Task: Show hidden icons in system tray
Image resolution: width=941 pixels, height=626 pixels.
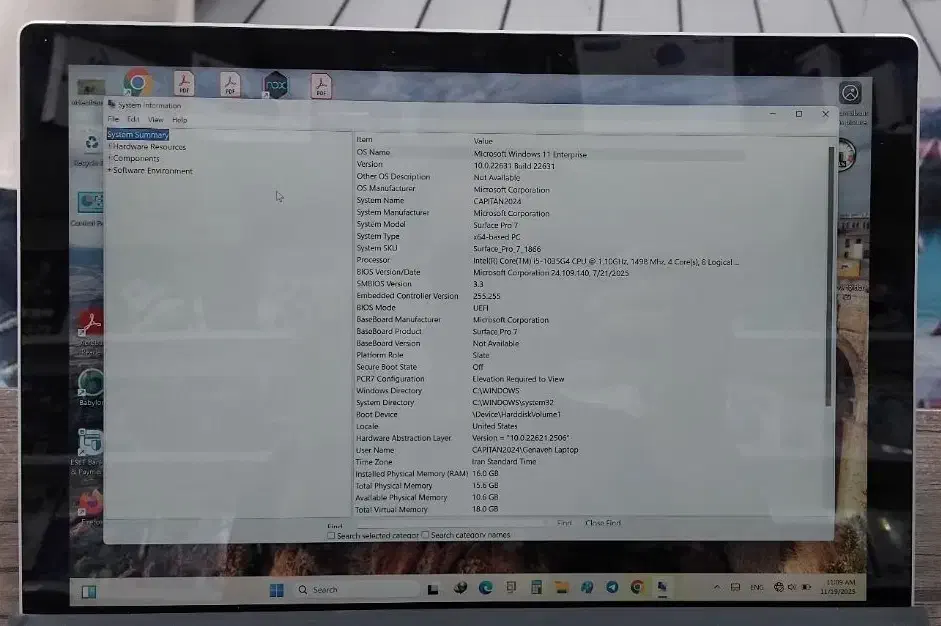Action: click(x=717, y=587)
